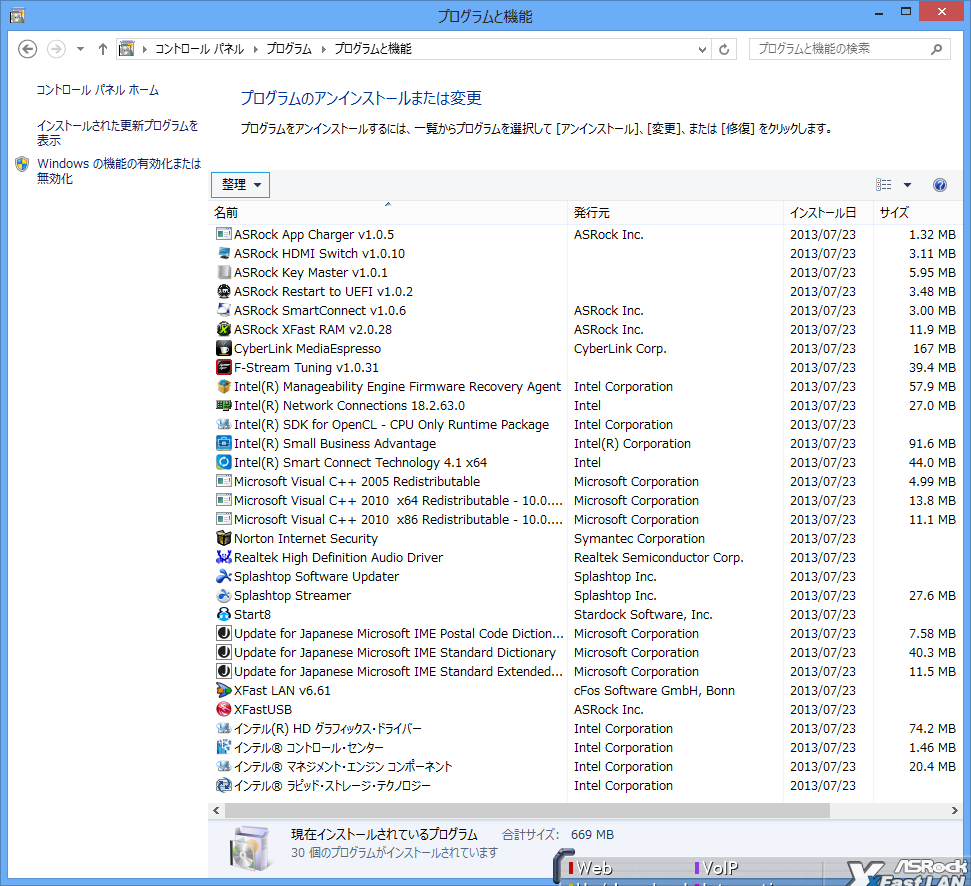Click the cFos Software GmbH, Bonn cell
The width and height of the screenshot is (971, 886).
[x=654, y=691]
